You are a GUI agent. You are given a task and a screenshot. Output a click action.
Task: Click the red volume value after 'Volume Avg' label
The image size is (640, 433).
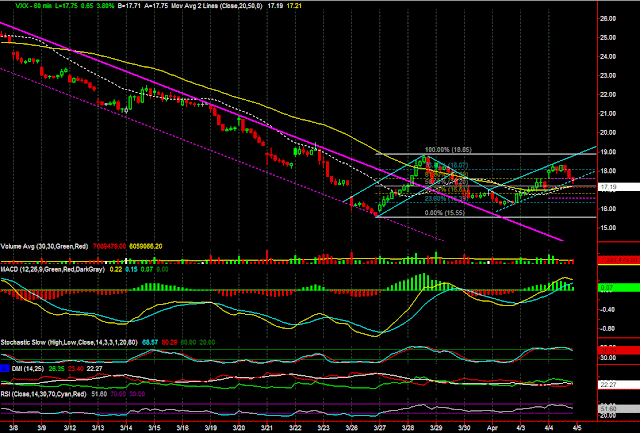tap(109, 246)
